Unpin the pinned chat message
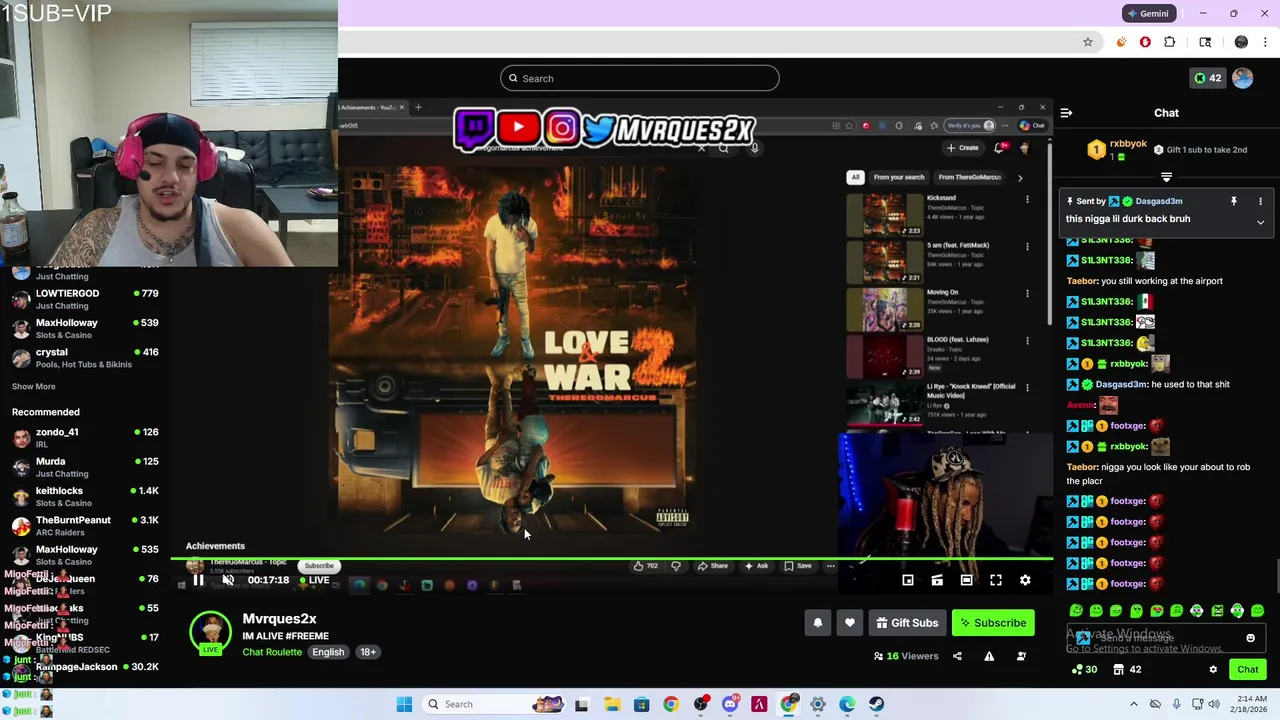Image resolution: width=1280 pixels, height=720 pixels. (x=1233, y=201)
